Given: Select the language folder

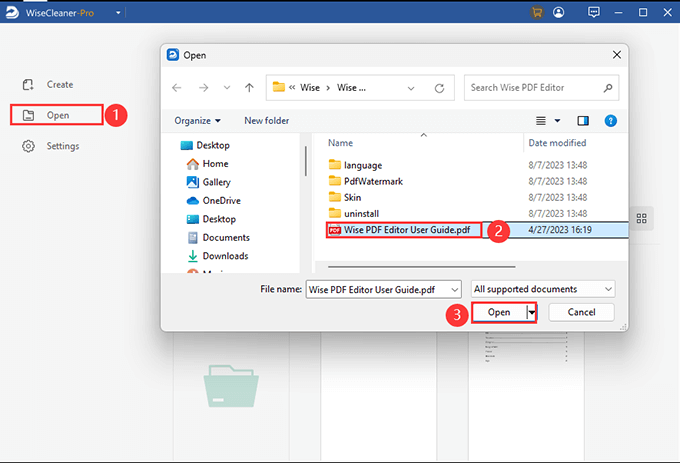Looking at the screenshot, I should (355, 165).
